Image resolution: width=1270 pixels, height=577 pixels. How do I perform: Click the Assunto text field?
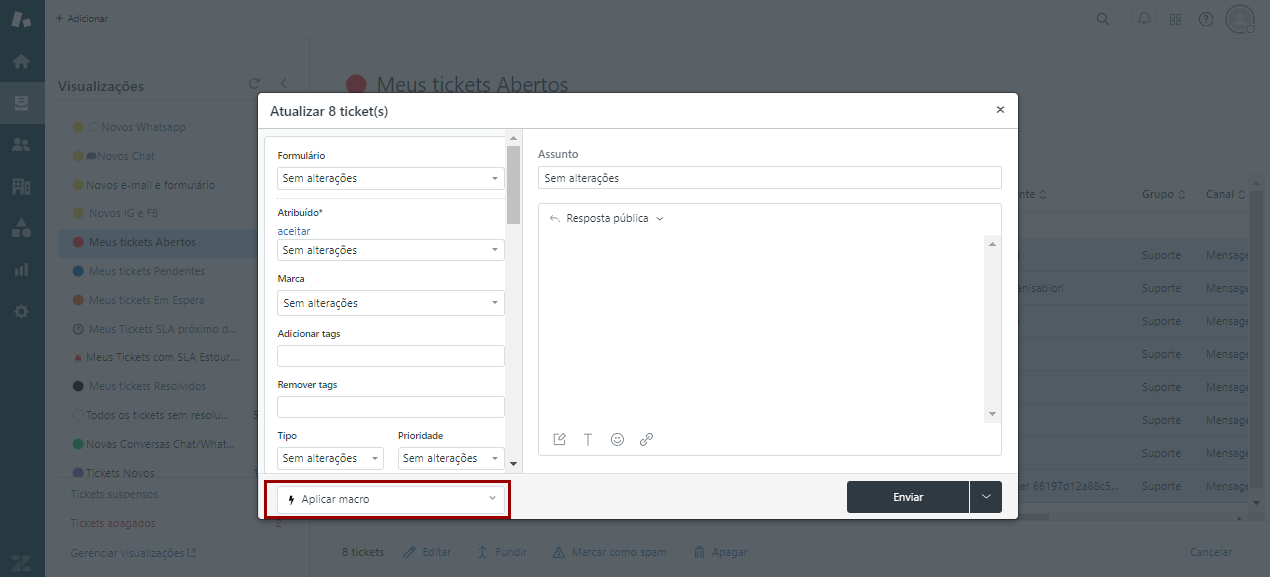[769, 178]
